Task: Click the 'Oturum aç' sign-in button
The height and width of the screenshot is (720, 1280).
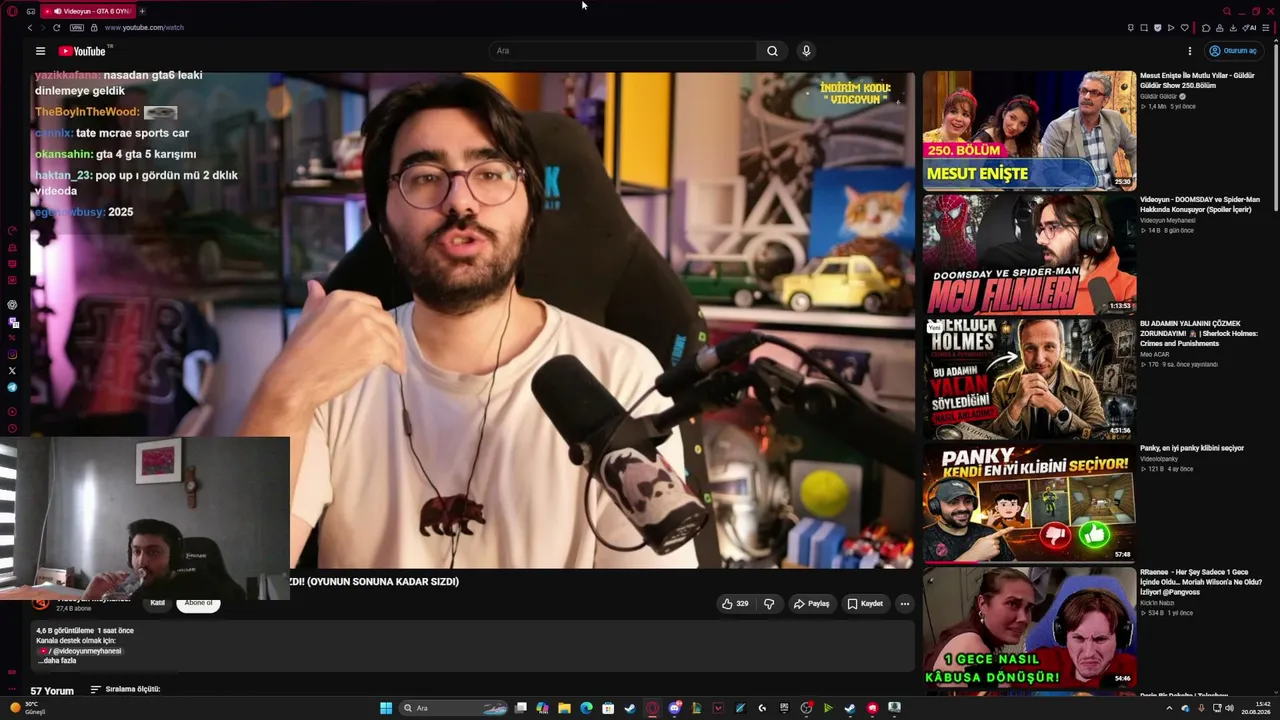Action: (1233, 51)
